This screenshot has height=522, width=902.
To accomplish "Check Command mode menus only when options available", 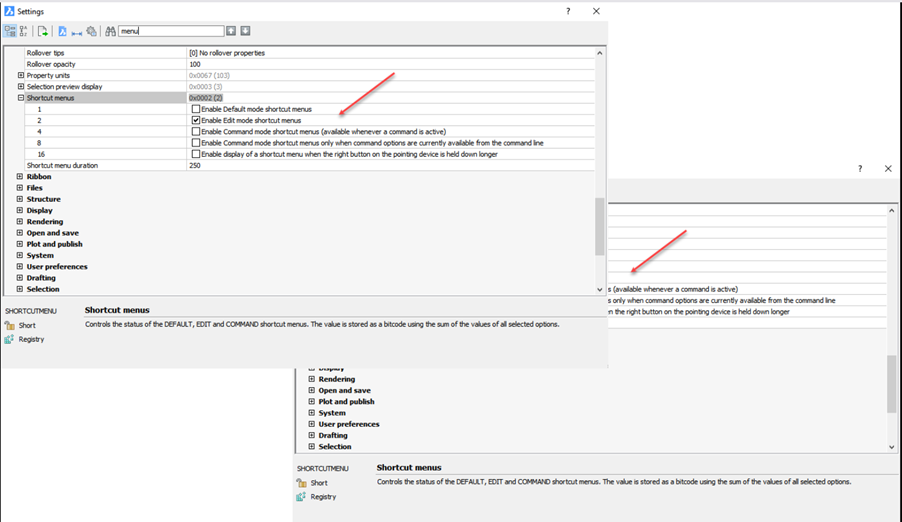I will tap(196, 143).
